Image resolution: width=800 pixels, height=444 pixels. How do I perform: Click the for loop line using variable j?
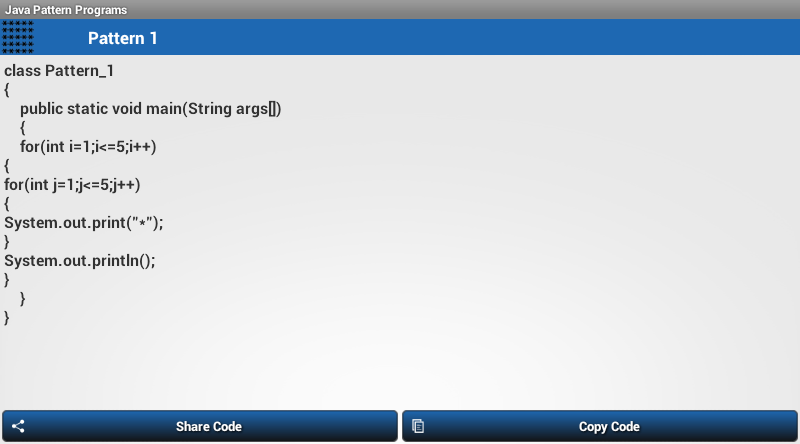[x=72, y=185]
